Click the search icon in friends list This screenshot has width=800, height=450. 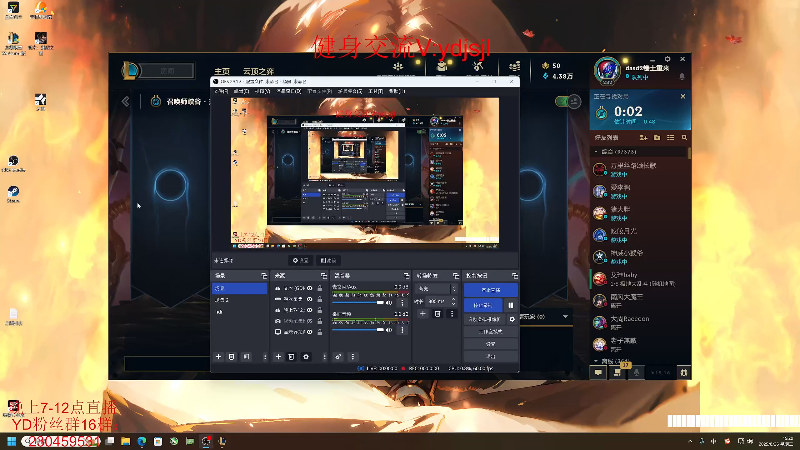pyautogui.click(x=684, y=138)
